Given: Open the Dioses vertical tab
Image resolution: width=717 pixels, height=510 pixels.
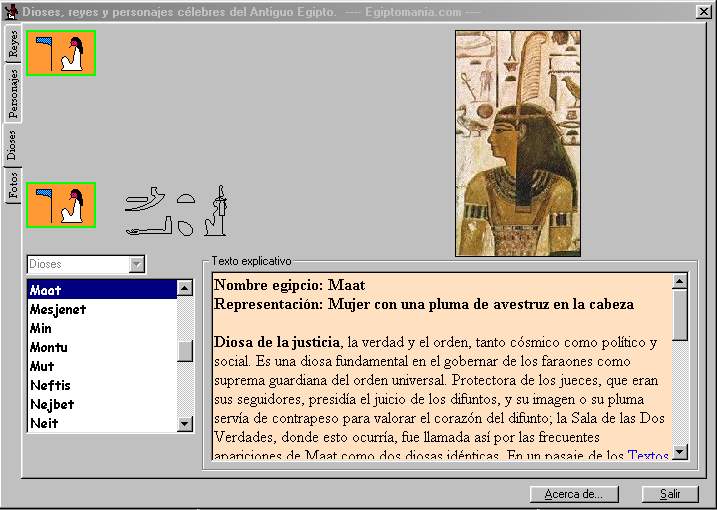Looking at the screenshot, I should click(12, 145).
